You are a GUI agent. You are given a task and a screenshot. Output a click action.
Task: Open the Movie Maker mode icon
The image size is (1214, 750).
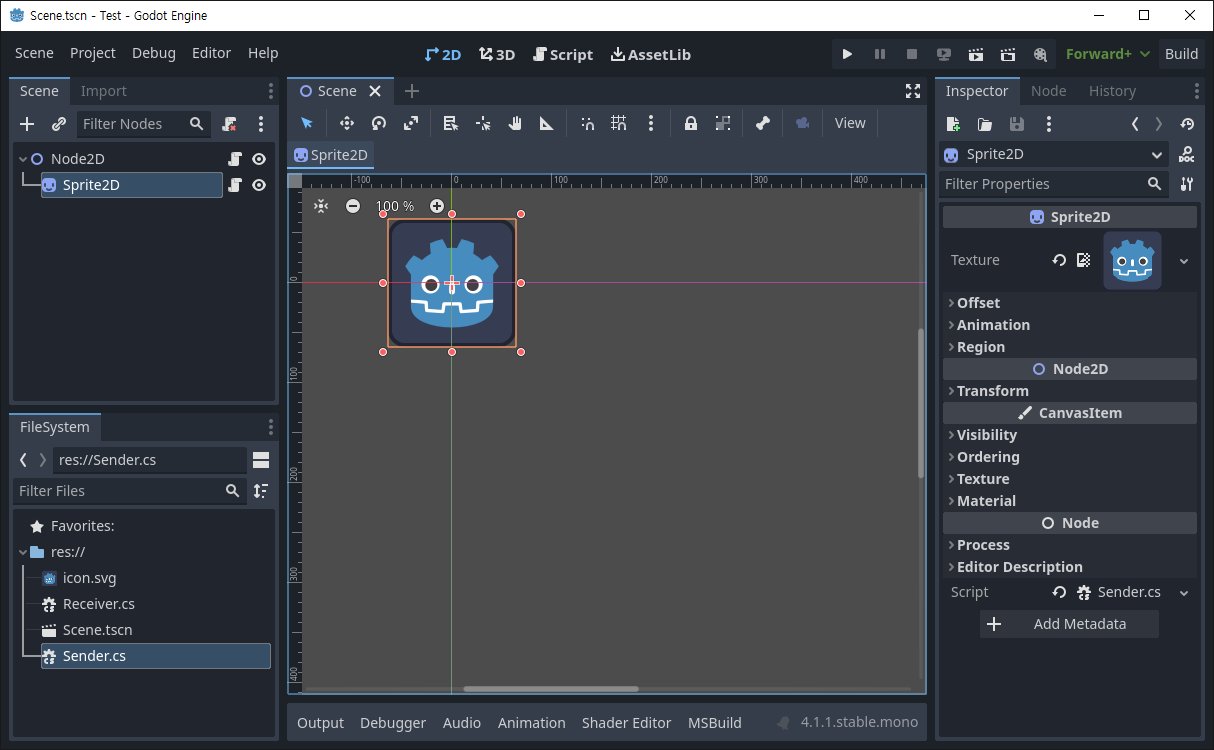[1040, 54]
